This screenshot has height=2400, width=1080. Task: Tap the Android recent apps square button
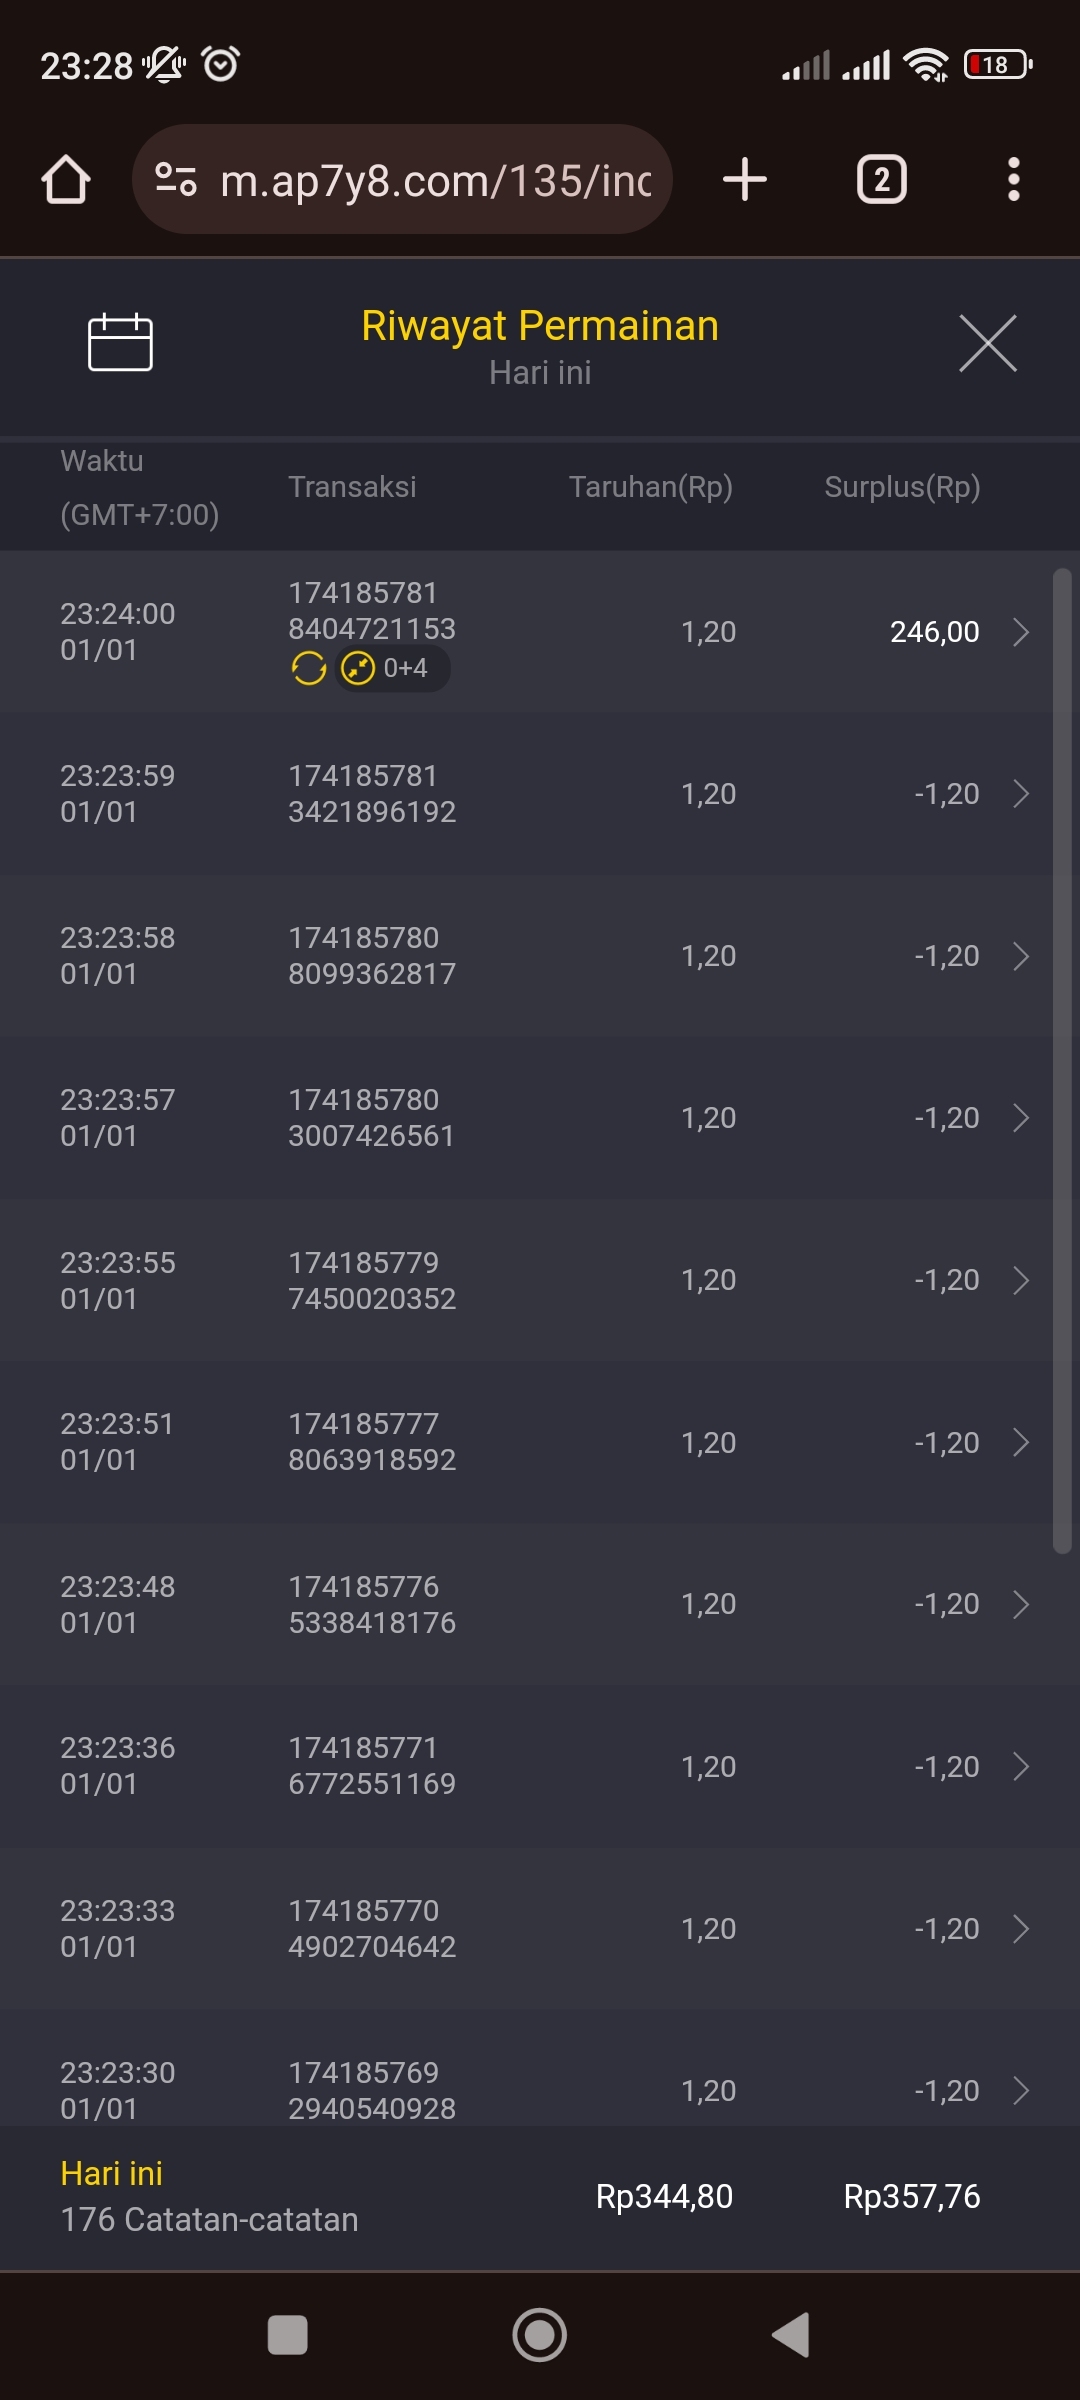(287, 2335)
